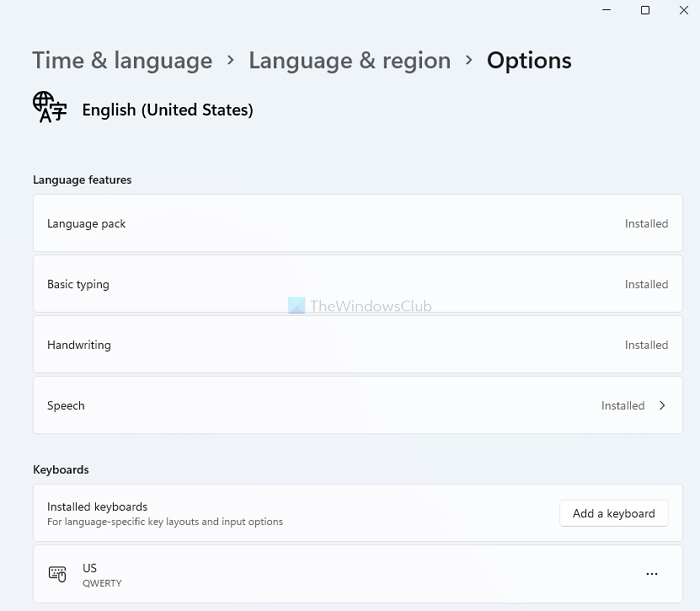The image size is (700, 611).
Task: Maximize the Settings window
Action: coord(645,10)
